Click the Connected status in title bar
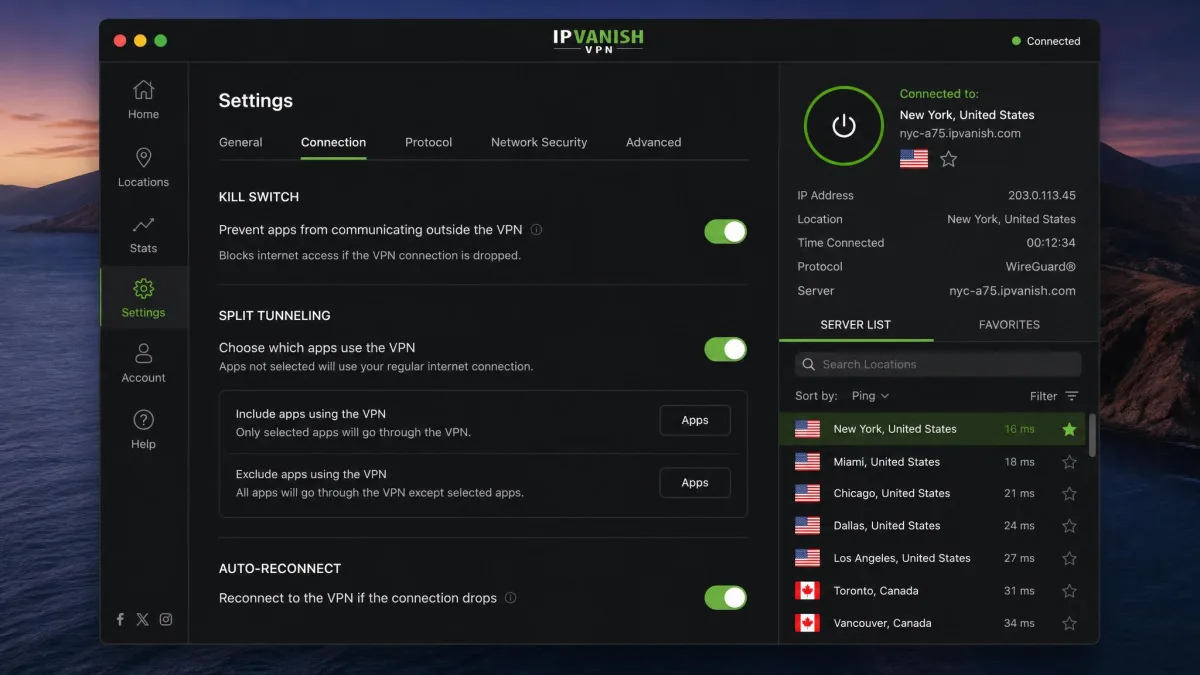Viewport: 1200px width, 675px height. (x=1046, y=41)
